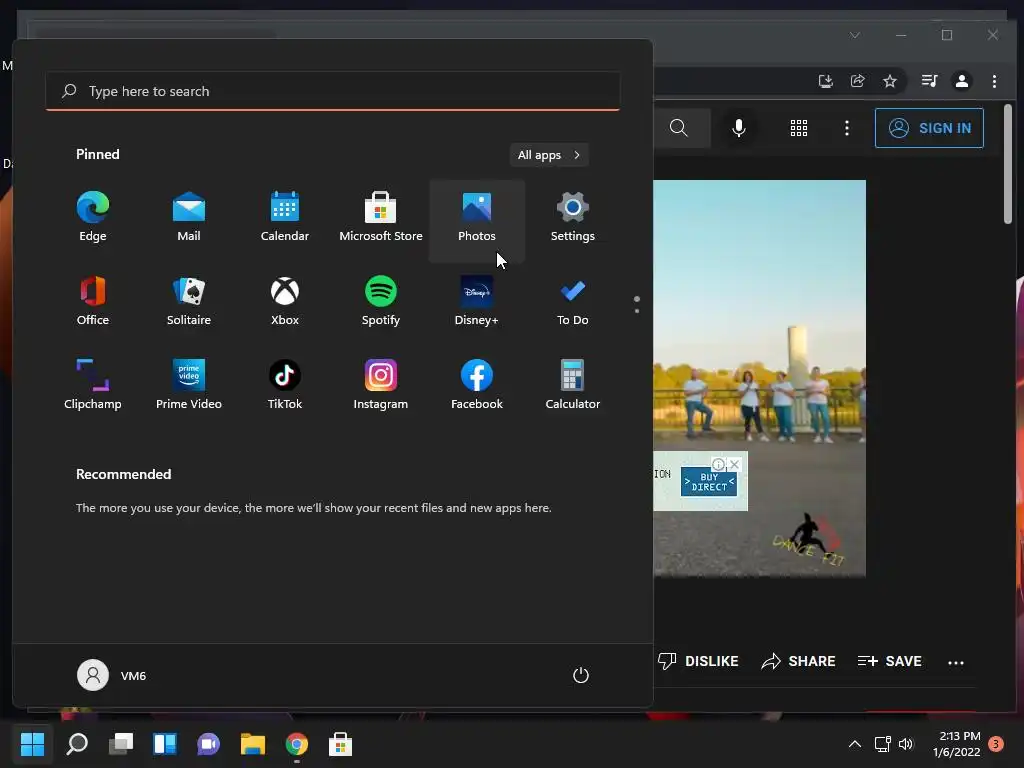Open the clock and date panel
The height and width of the screenshot is (768, 1024).
(957, 744)
